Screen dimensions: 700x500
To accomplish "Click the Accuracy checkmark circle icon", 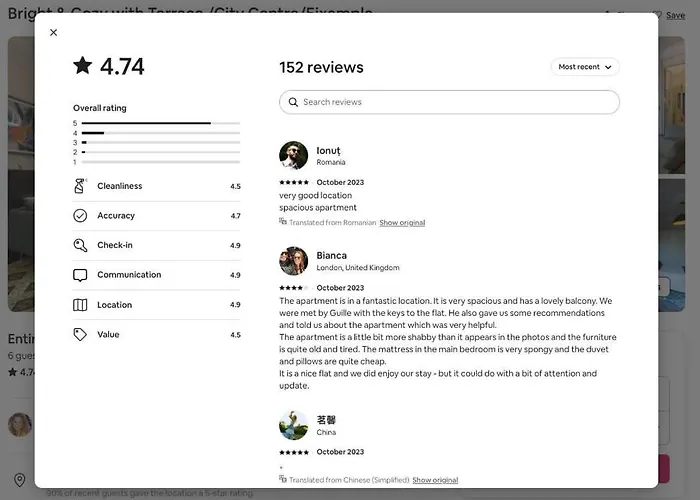I will point(80,216).
